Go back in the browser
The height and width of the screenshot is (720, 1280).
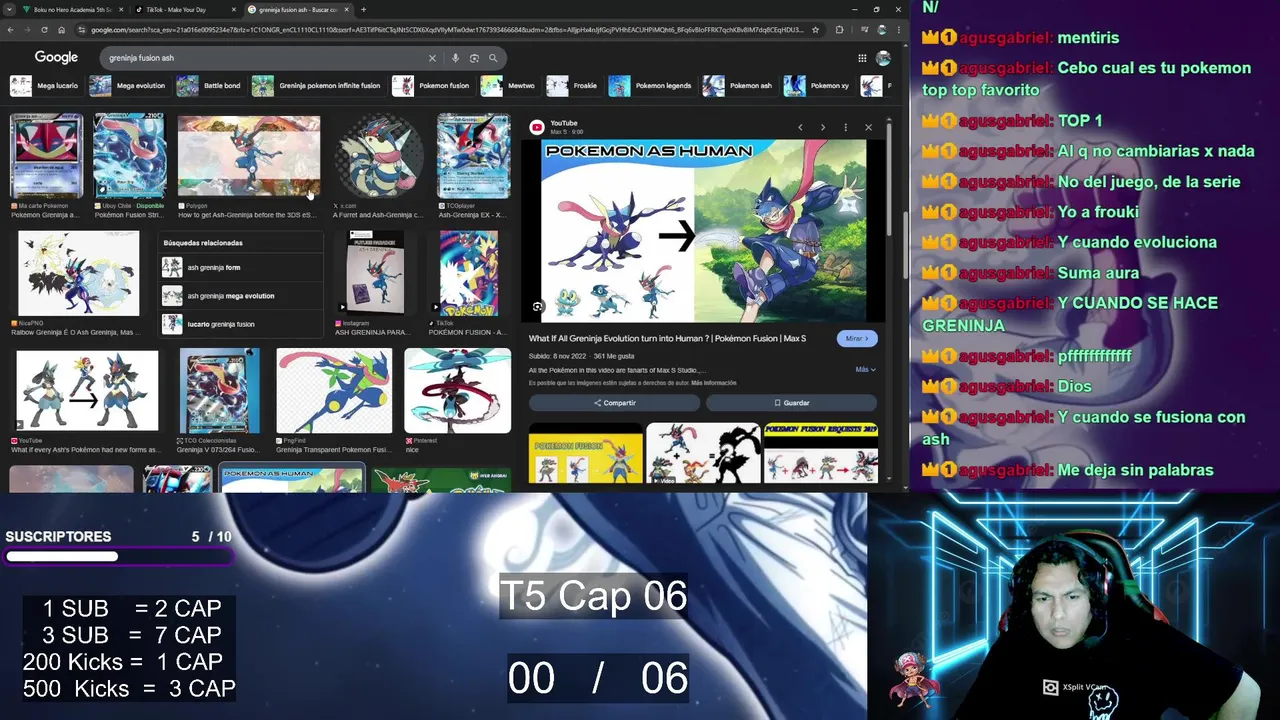point(10,30)
